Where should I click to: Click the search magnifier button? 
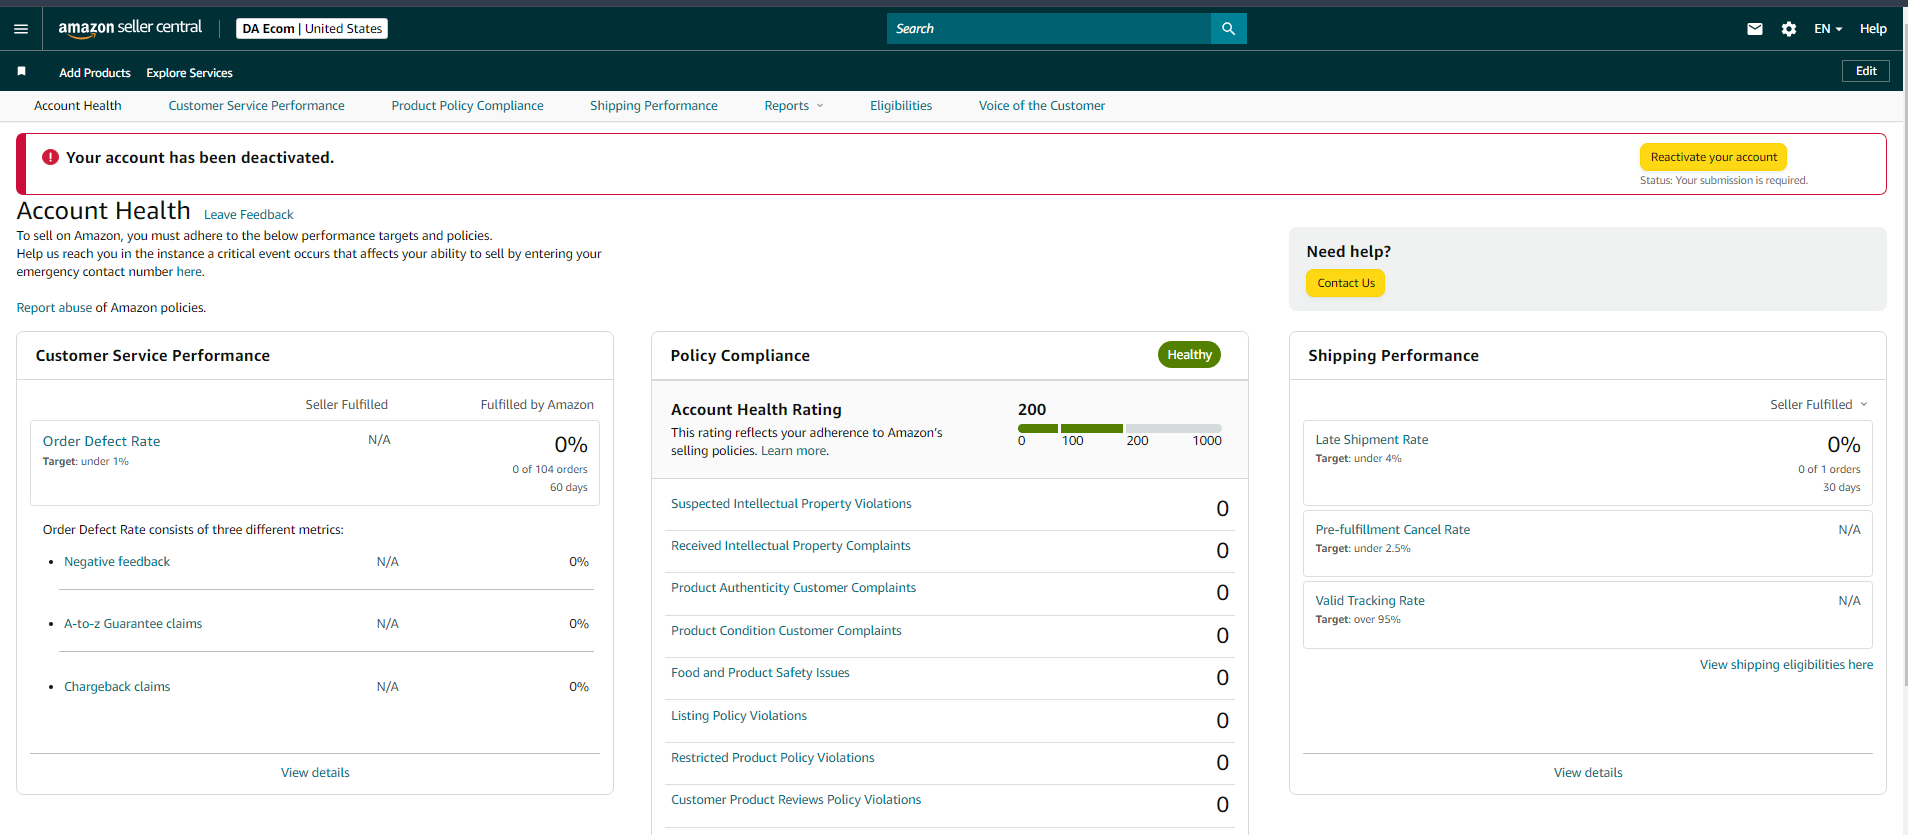[1228, 29]
